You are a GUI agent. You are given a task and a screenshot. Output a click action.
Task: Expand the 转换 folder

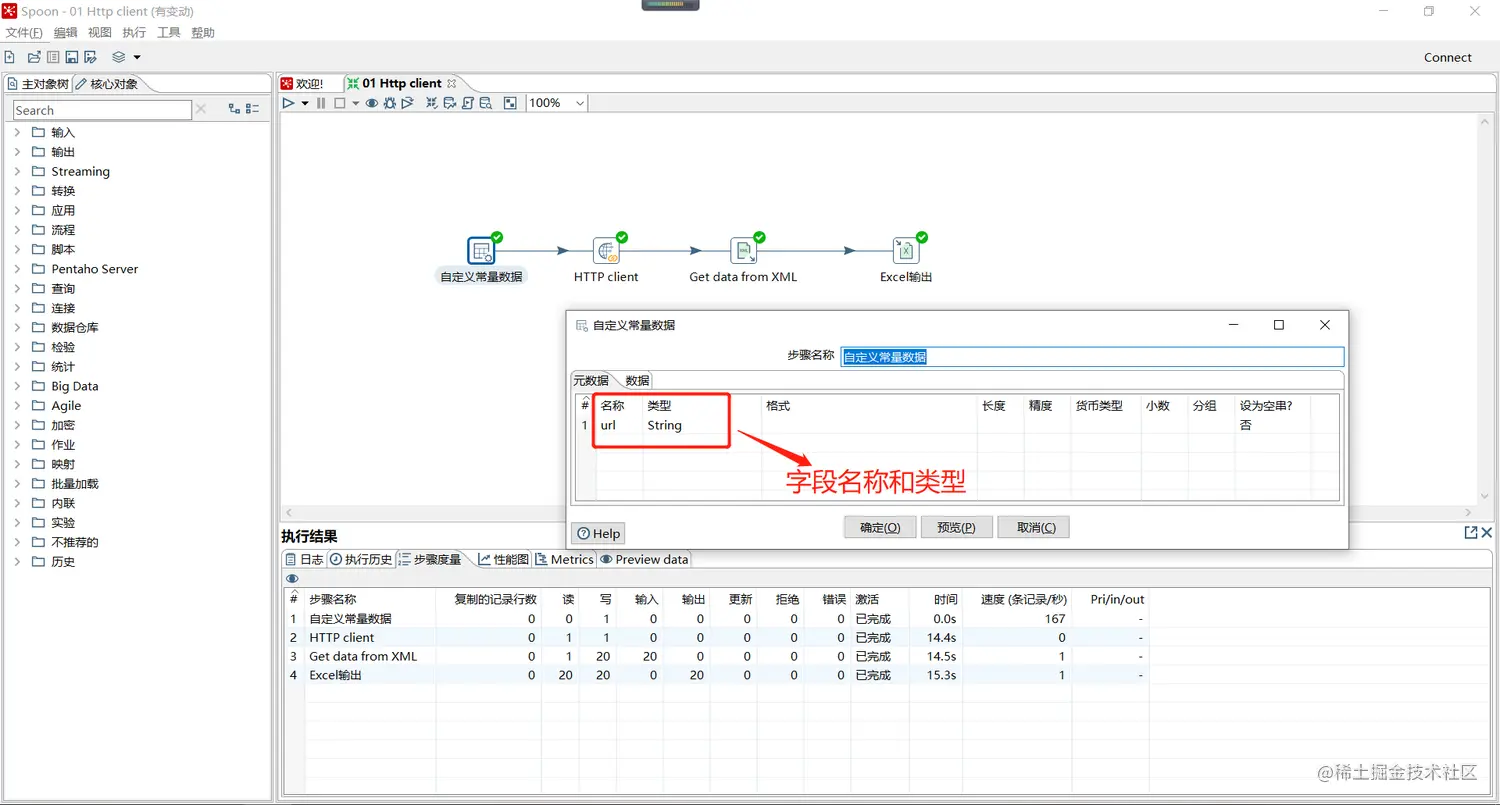click(17, 191)
